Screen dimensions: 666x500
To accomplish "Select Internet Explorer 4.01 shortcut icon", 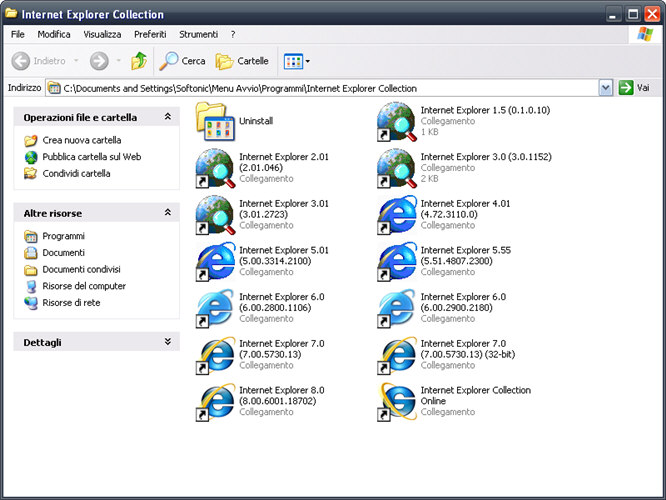I will pos(397,215).
